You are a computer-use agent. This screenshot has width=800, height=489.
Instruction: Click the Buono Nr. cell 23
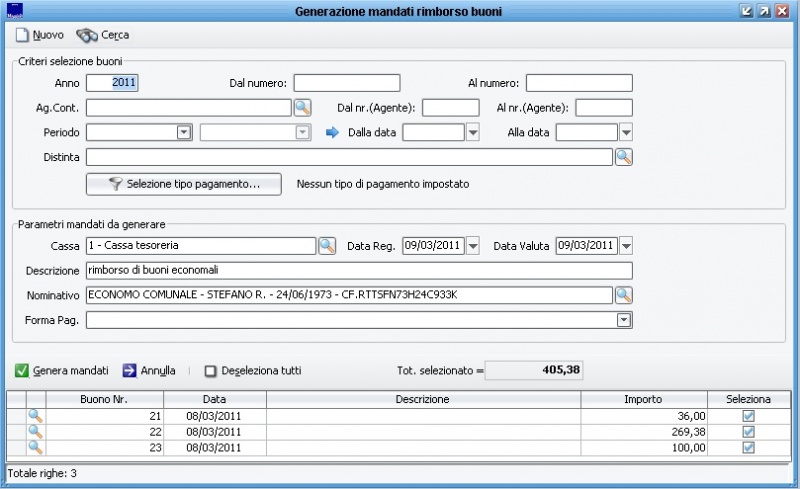point(105,448)
